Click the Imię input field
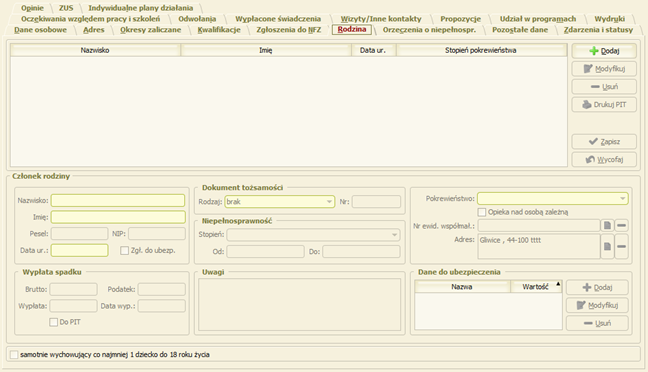648x372 pixels. coord(118,217)
